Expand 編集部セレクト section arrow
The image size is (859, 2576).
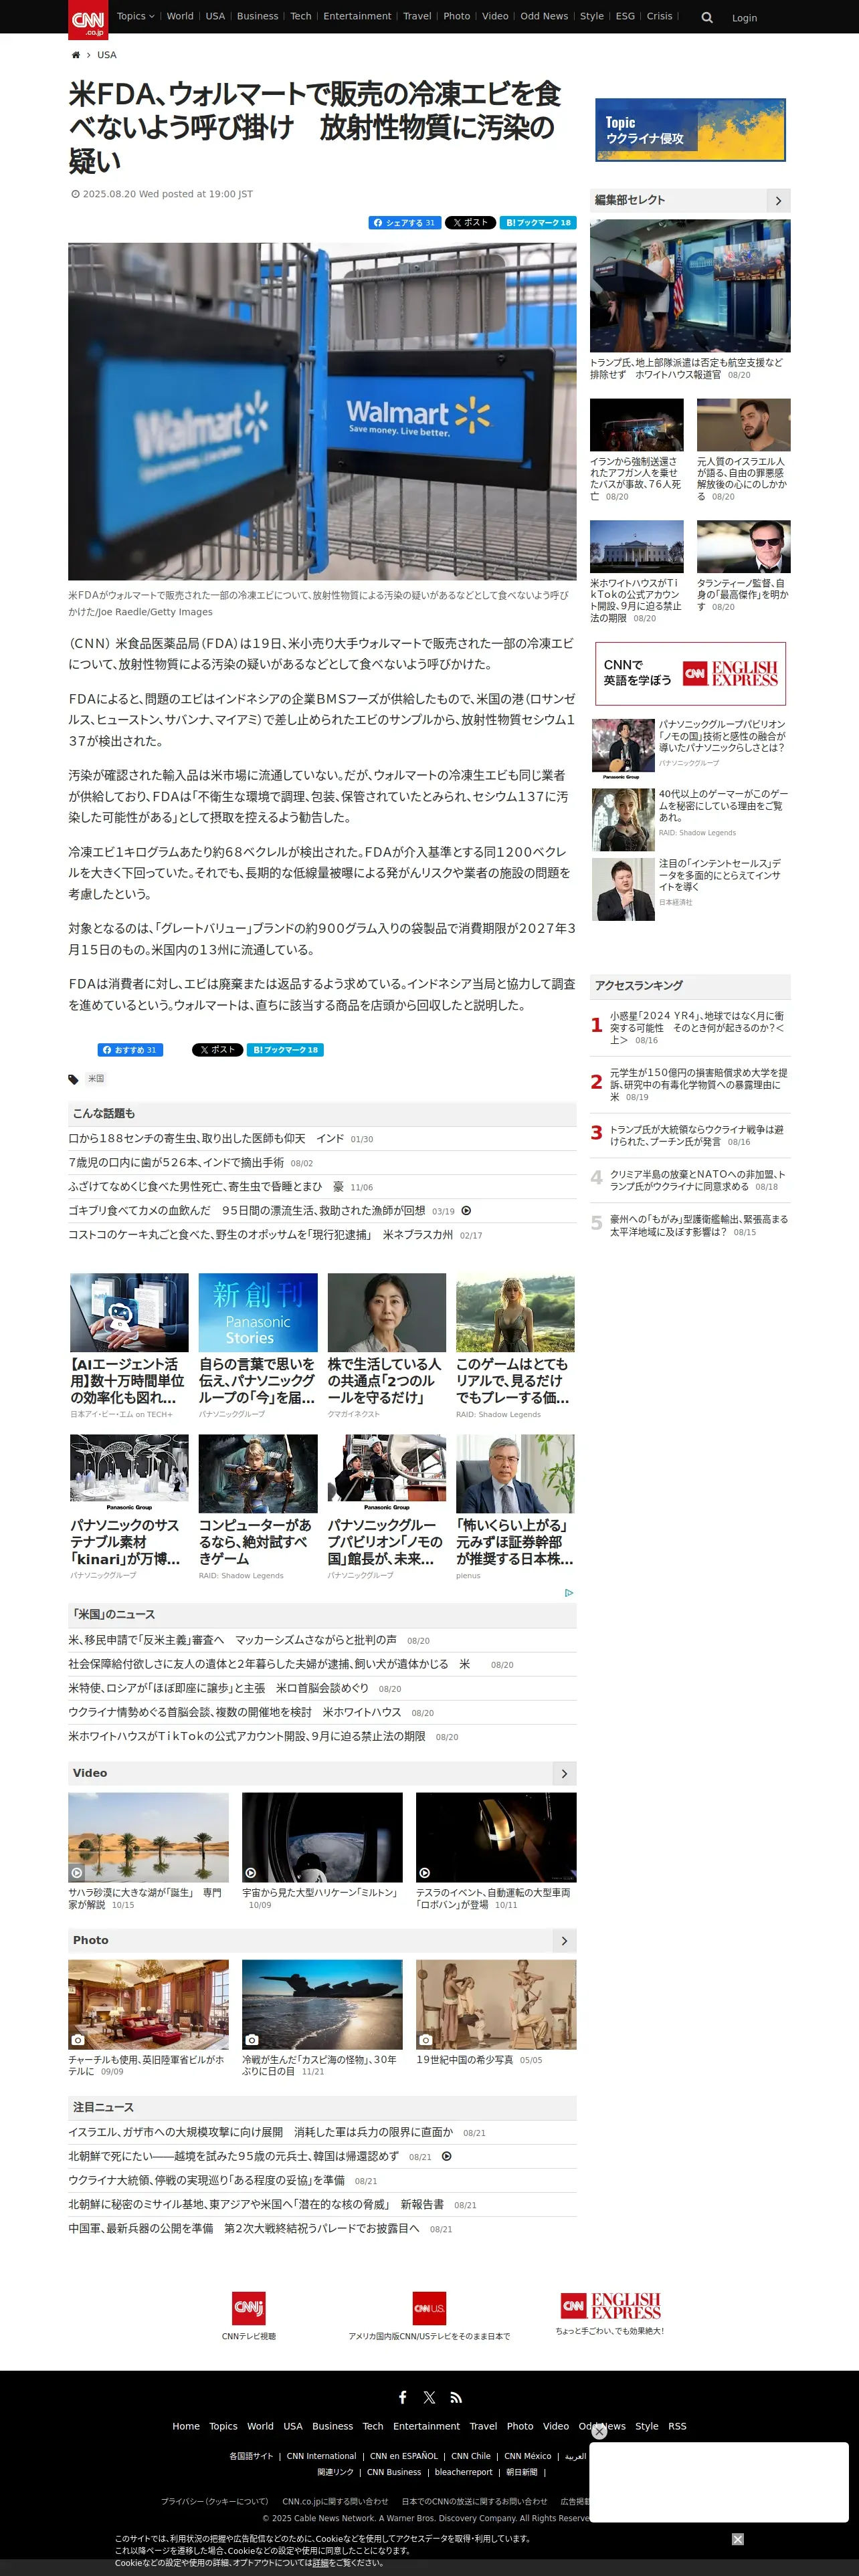[778, 200]
